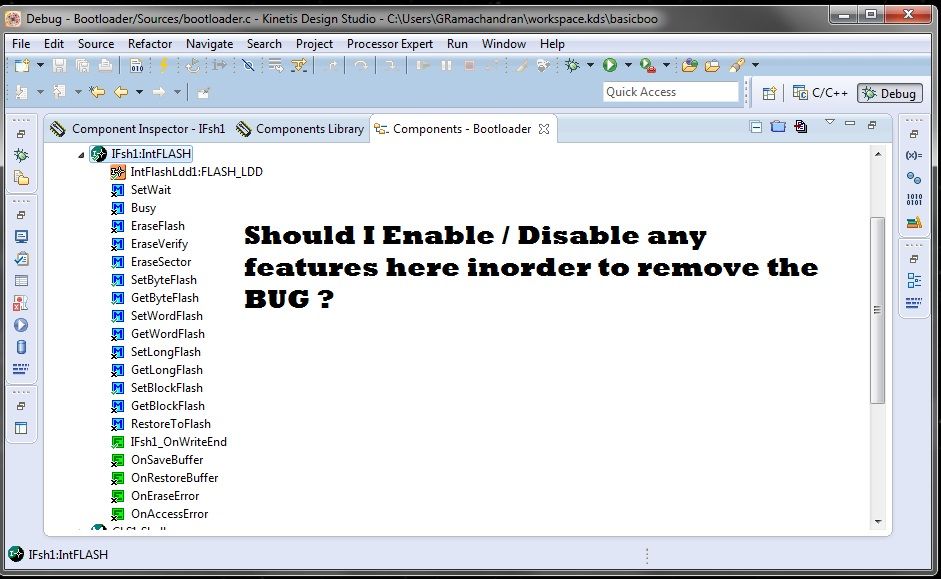Click the Components view vertical scrollbar thumb
941x579 pixels.
point(877,310)
